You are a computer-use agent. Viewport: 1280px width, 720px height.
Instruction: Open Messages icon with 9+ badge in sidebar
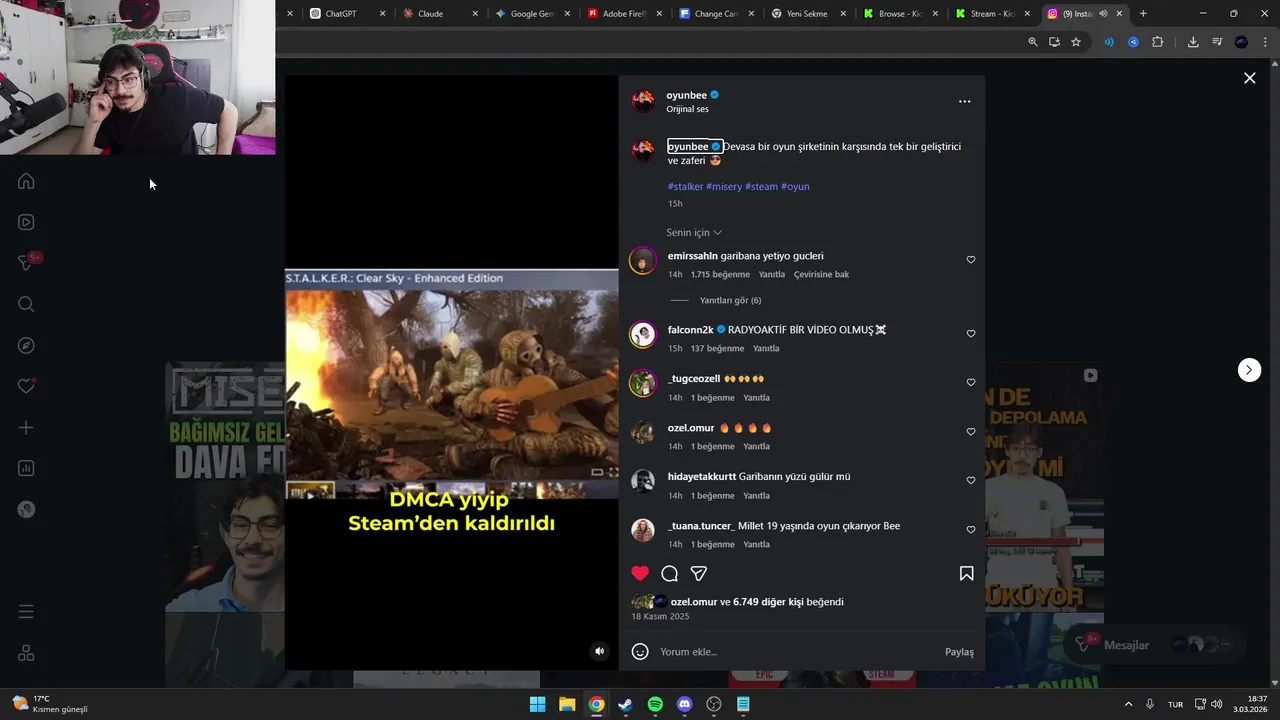tap(27, 262)
